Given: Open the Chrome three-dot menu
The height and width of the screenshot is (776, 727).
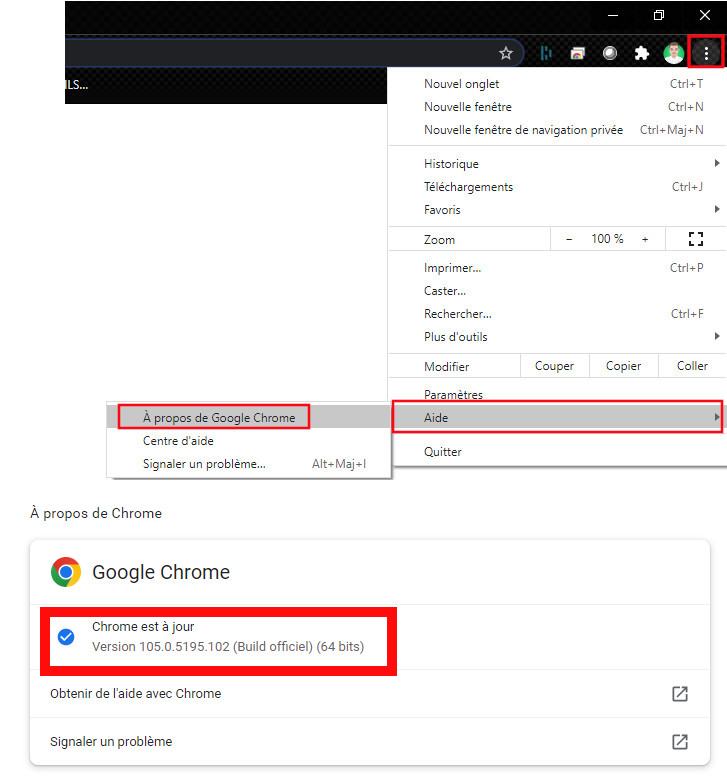Looking at the screenshot, I should coord(706,53).
